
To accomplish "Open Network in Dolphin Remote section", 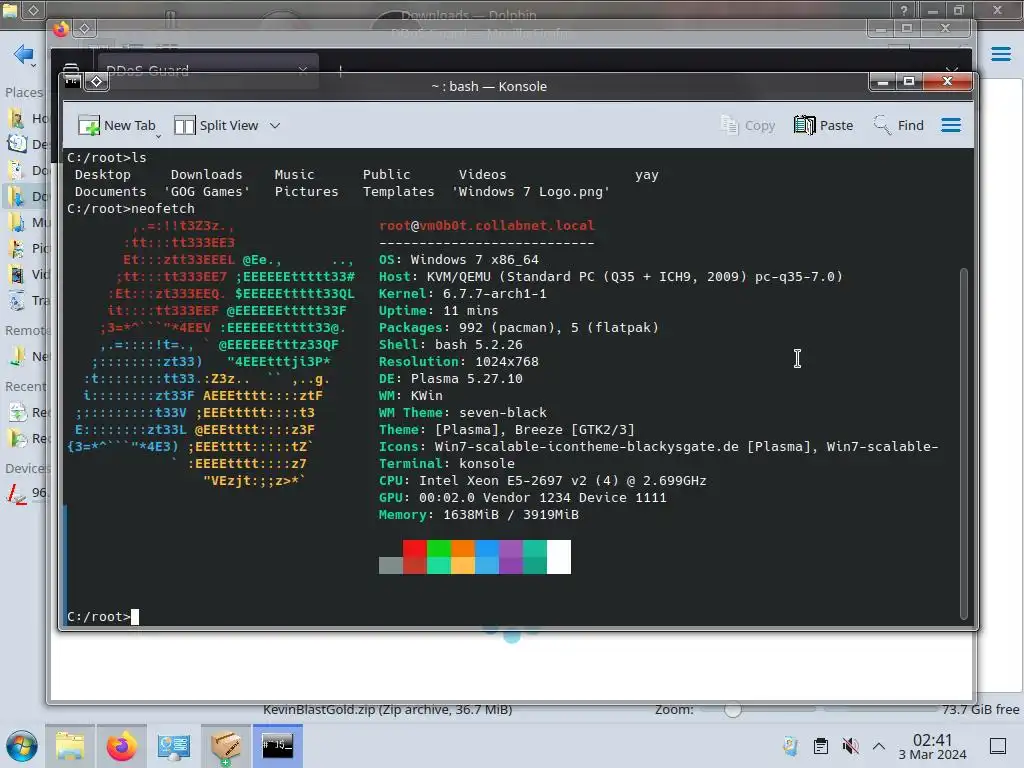I will (29, 357).
